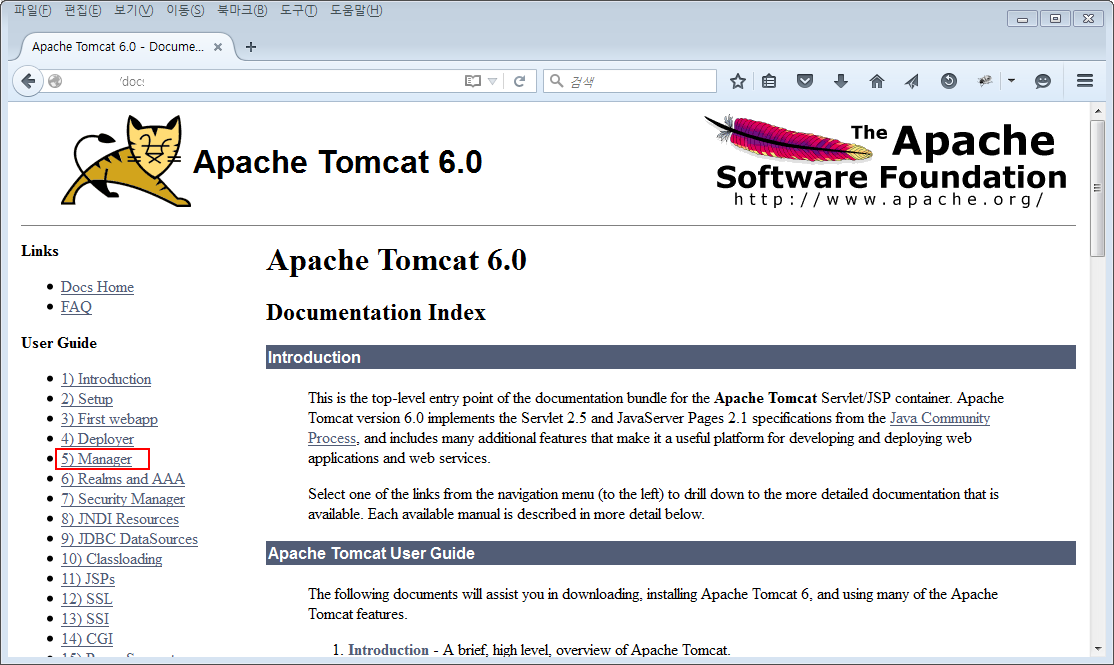This screenshot has width=1114, height=665.
Task: Open the 4) Deployer link
Action: point(97,439)
